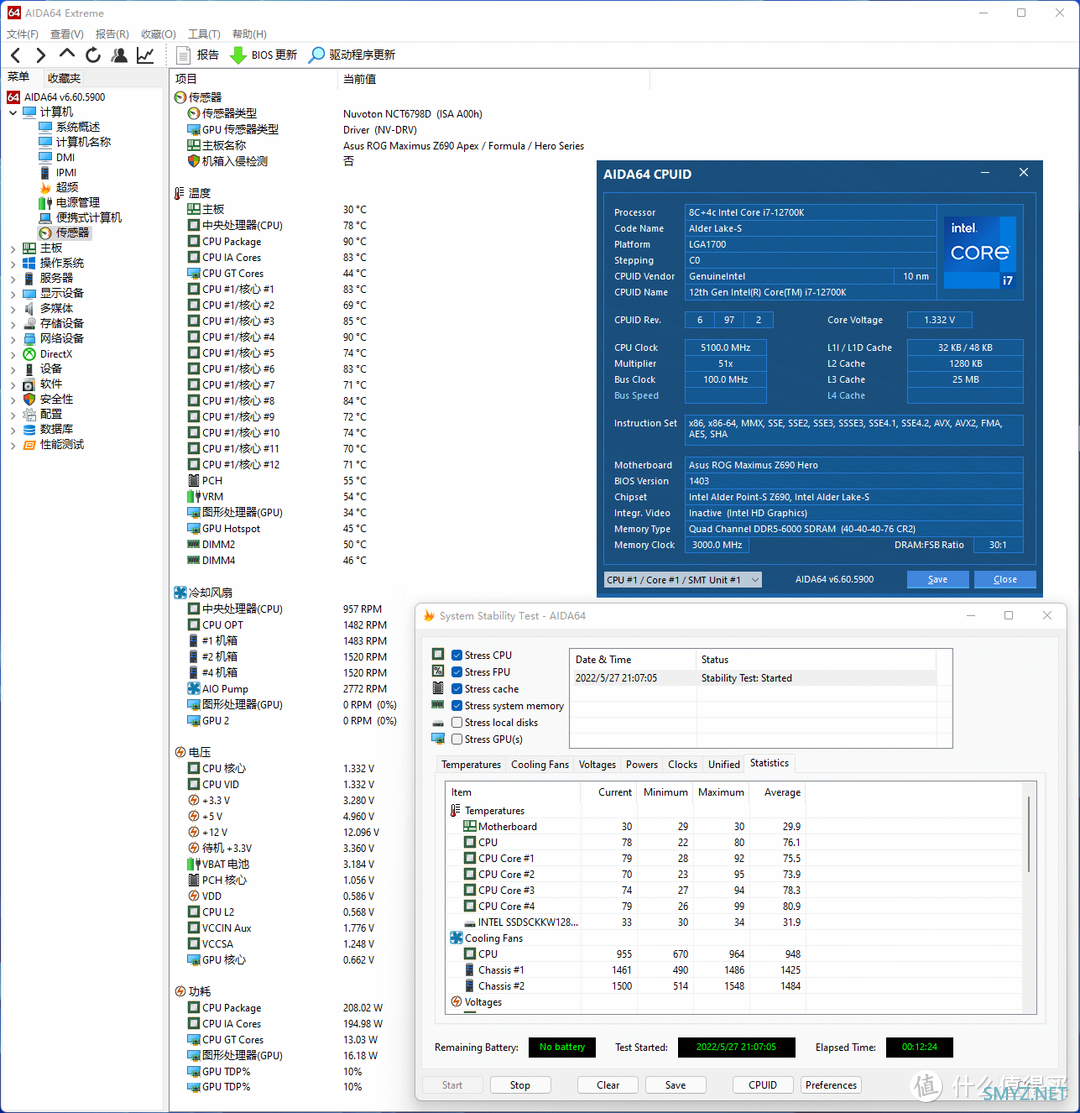Select the 传感器 sensor tree icon
This screenshot has height=1113, width=1080.
click(x=45, y=233)
